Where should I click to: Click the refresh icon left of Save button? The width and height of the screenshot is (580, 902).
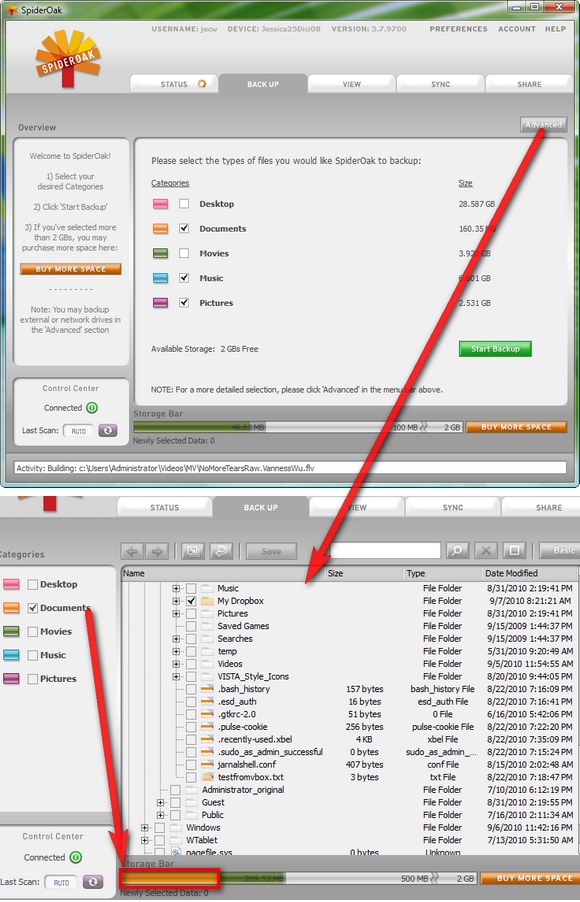coord(221,551)
